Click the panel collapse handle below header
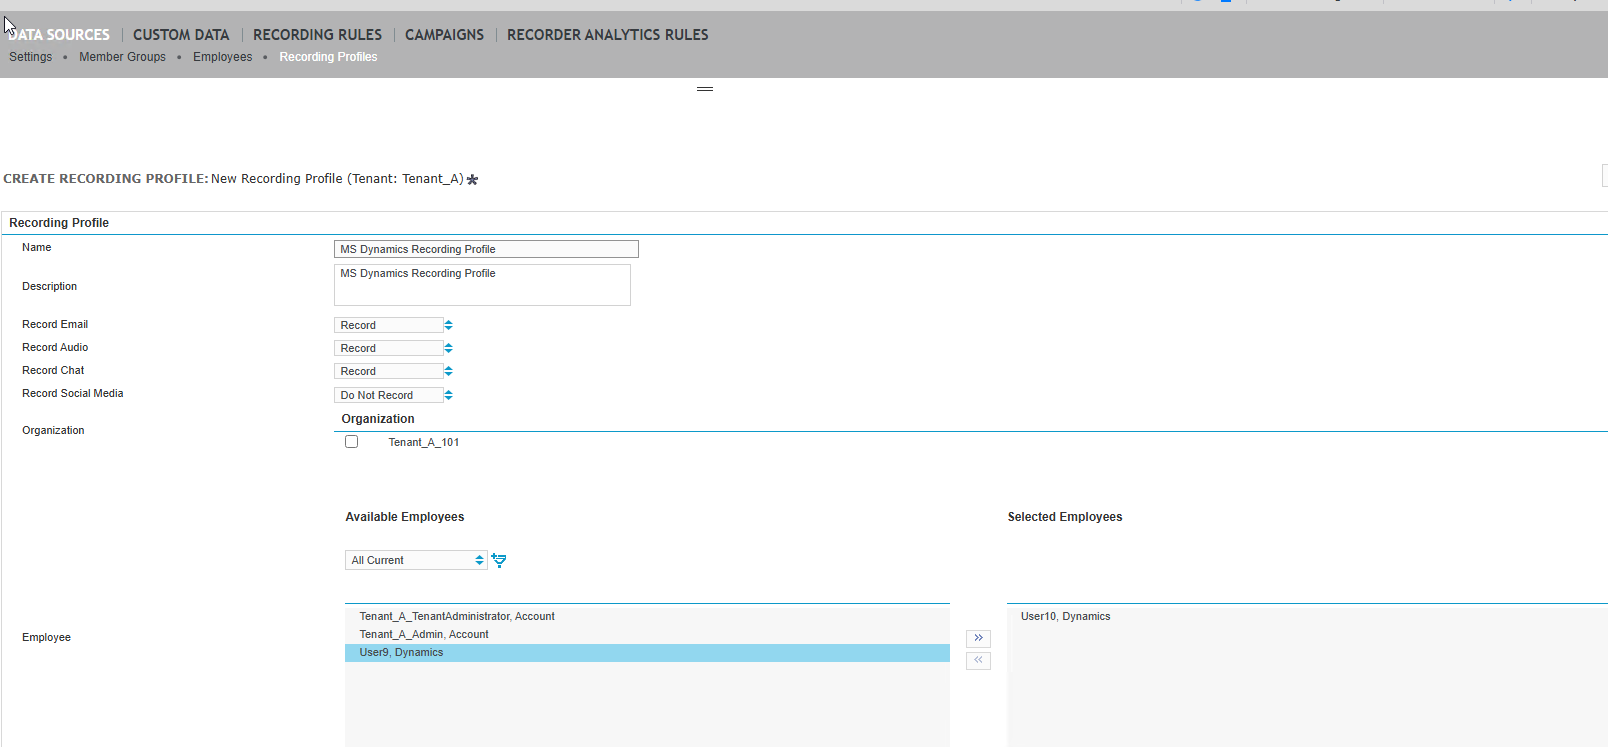This screenshot has width=1608, height=747. point(705,89)
